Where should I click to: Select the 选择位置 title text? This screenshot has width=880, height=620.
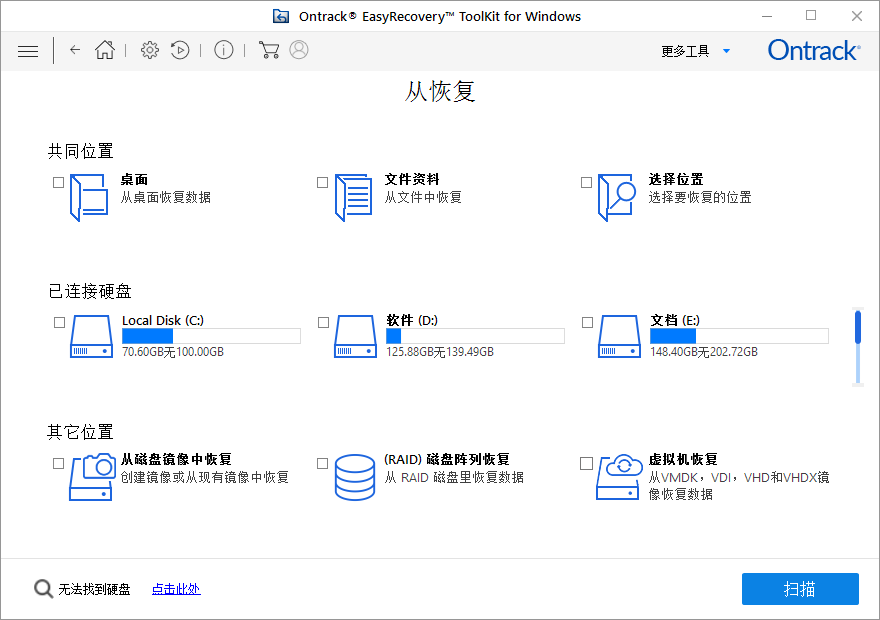pos(676,180)
